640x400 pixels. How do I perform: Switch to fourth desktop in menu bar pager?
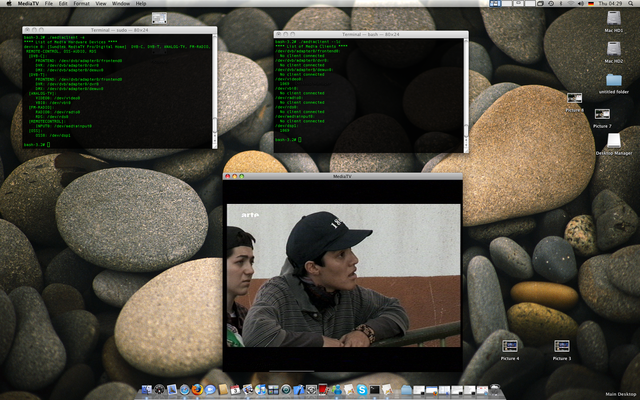pos(530,3)
